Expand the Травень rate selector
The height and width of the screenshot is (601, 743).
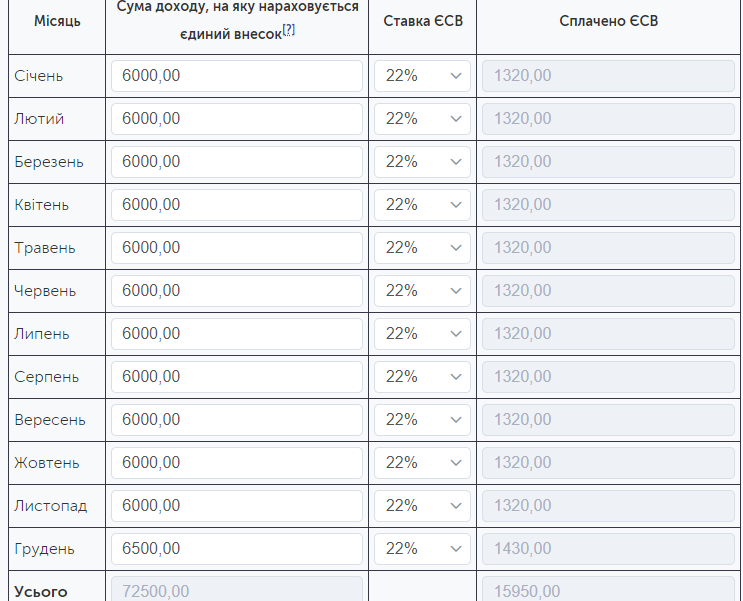click(x=422, y=248)
